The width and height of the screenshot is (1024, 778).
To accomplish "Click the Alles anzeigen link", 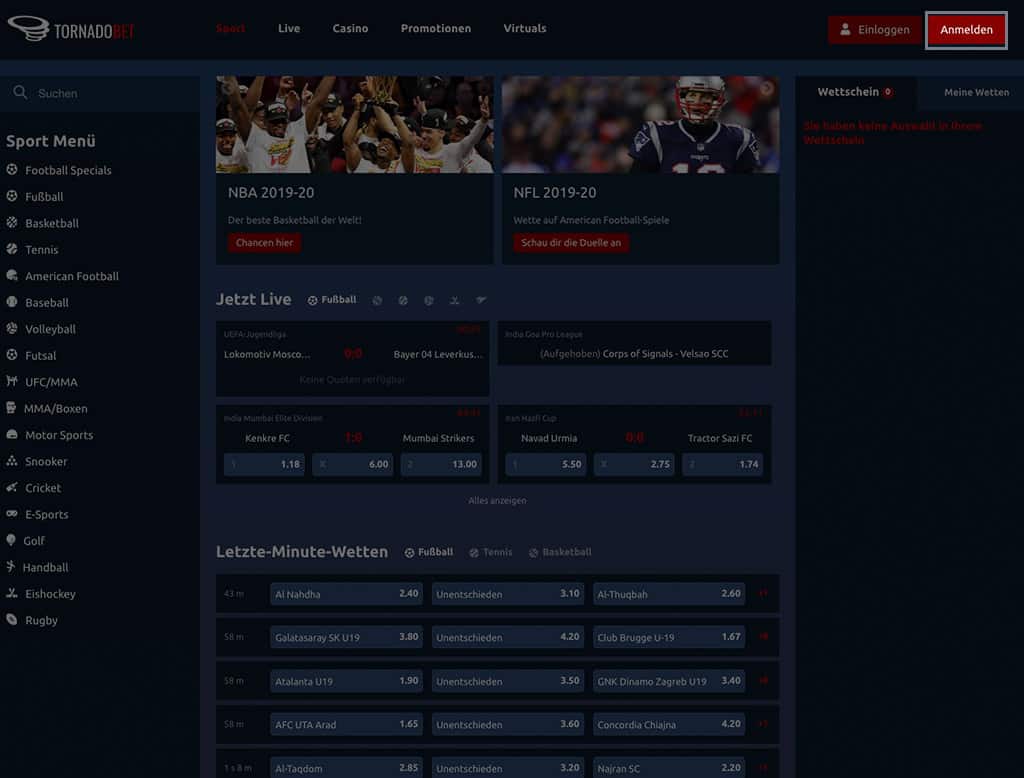I will [x=497, y=500].
